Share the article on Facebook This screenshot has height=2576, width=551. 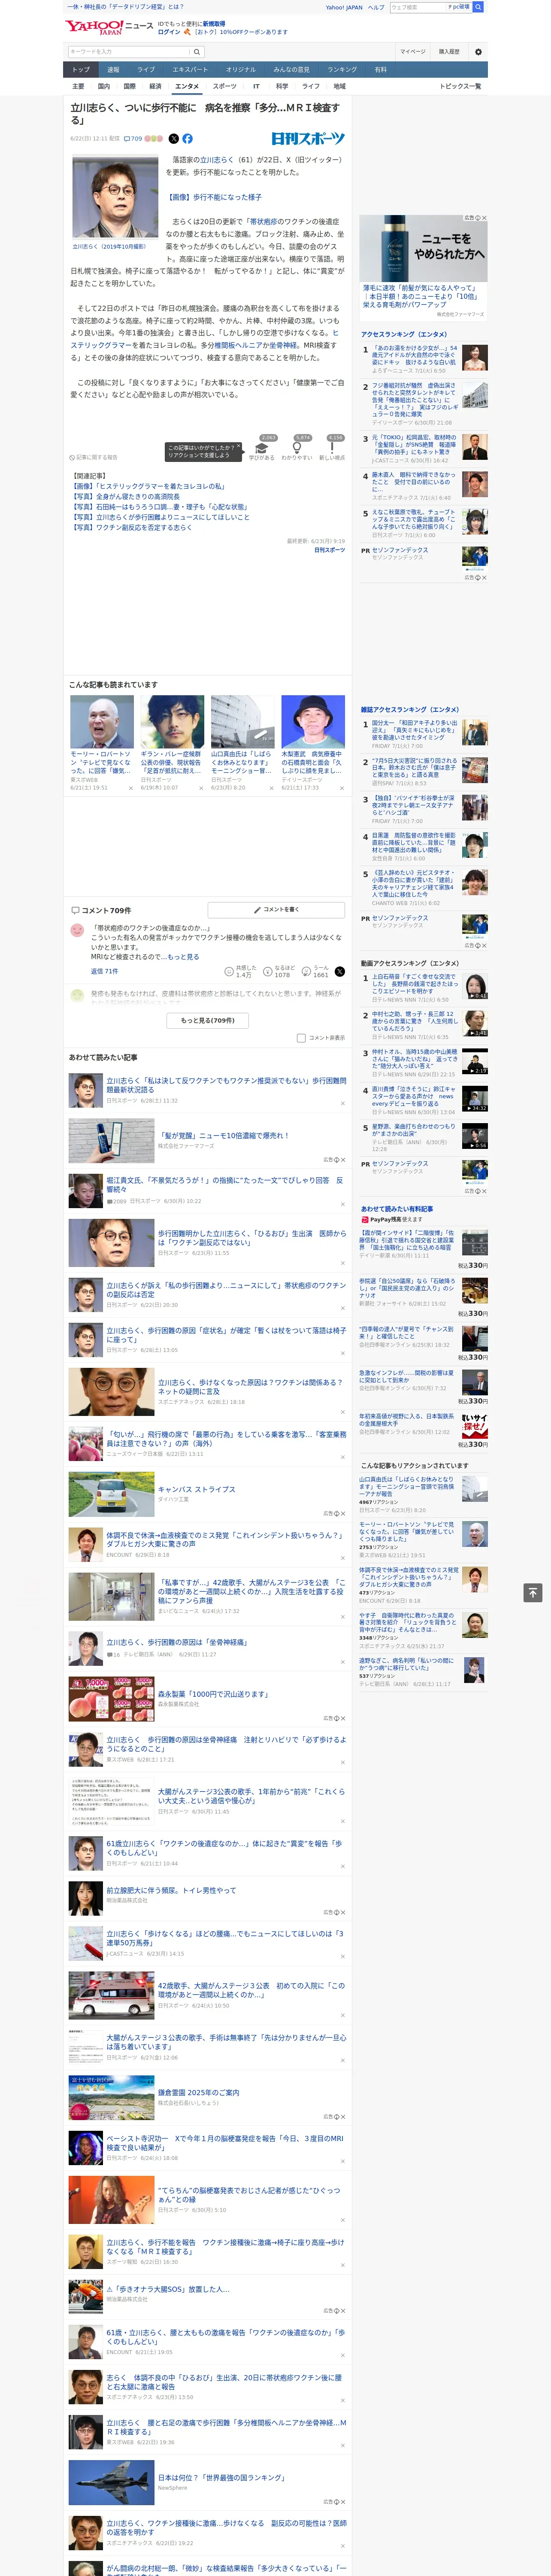[187, 139]
